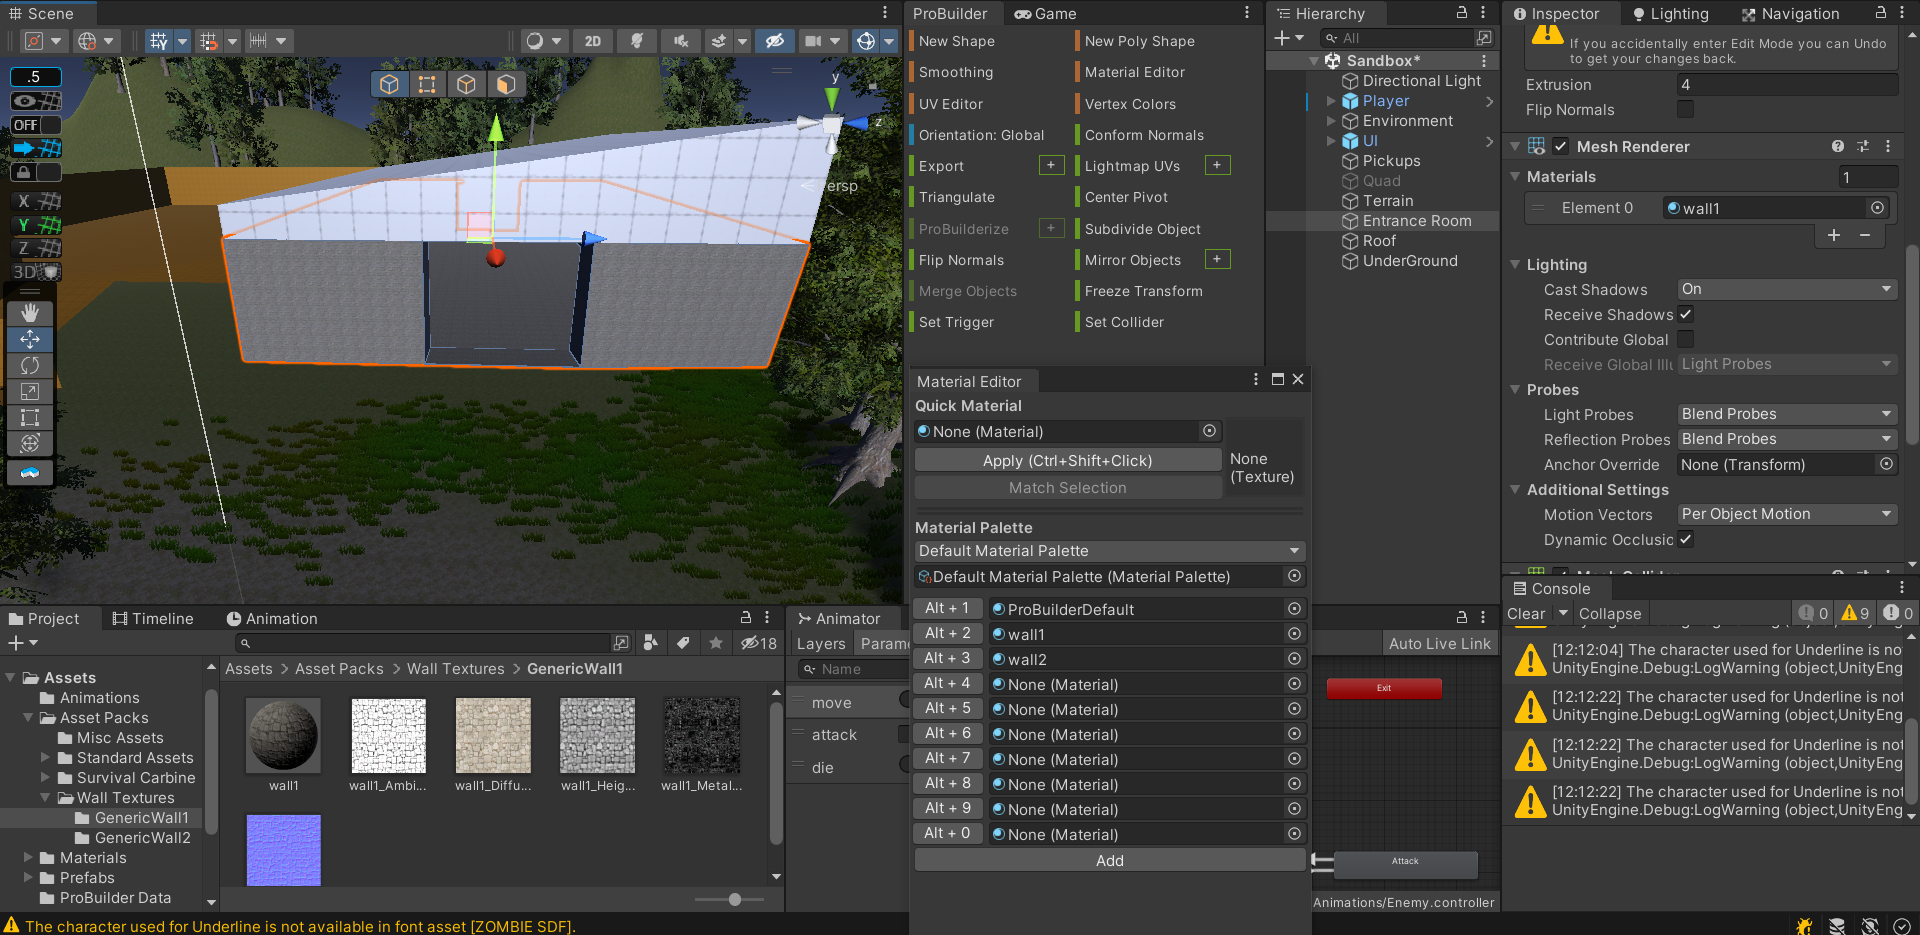1920x935 pixels.
Task: Switch to ProBuilder Object selection mode
Action: pyautogui.click(x=389, y=84)
